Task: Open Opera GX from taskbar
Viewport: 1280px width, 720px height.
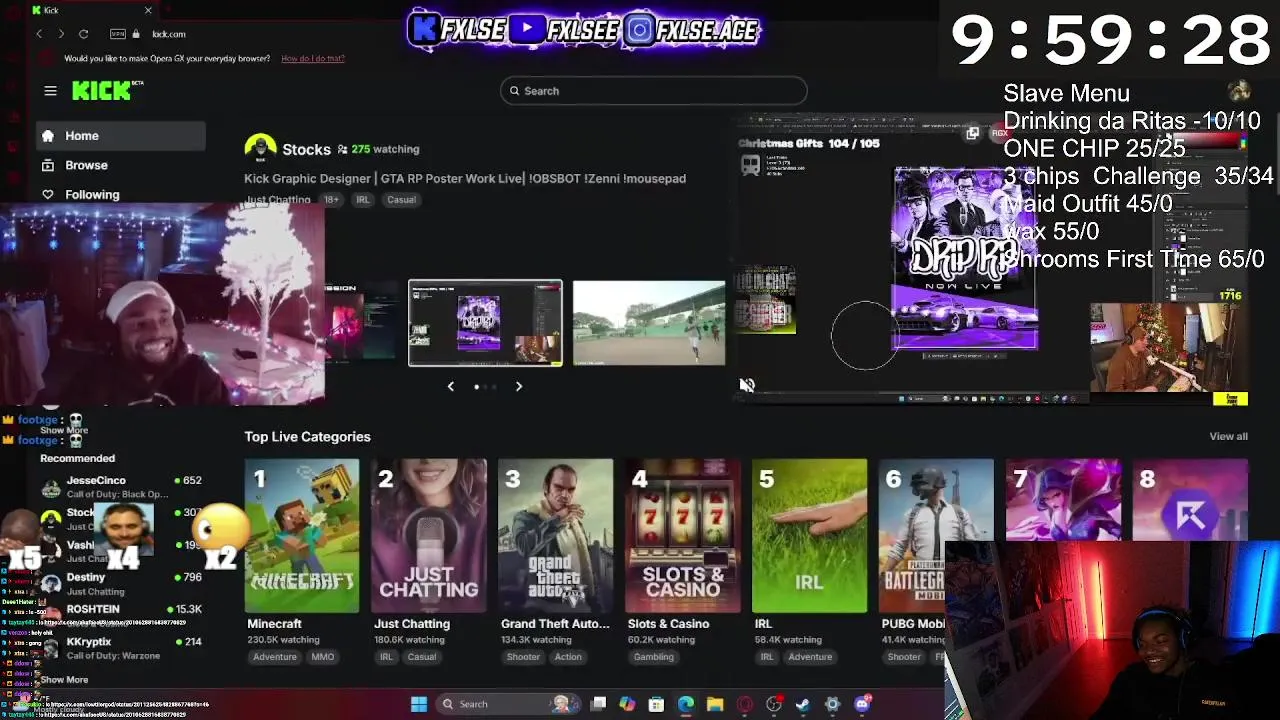Action: (x=744, y=704)
